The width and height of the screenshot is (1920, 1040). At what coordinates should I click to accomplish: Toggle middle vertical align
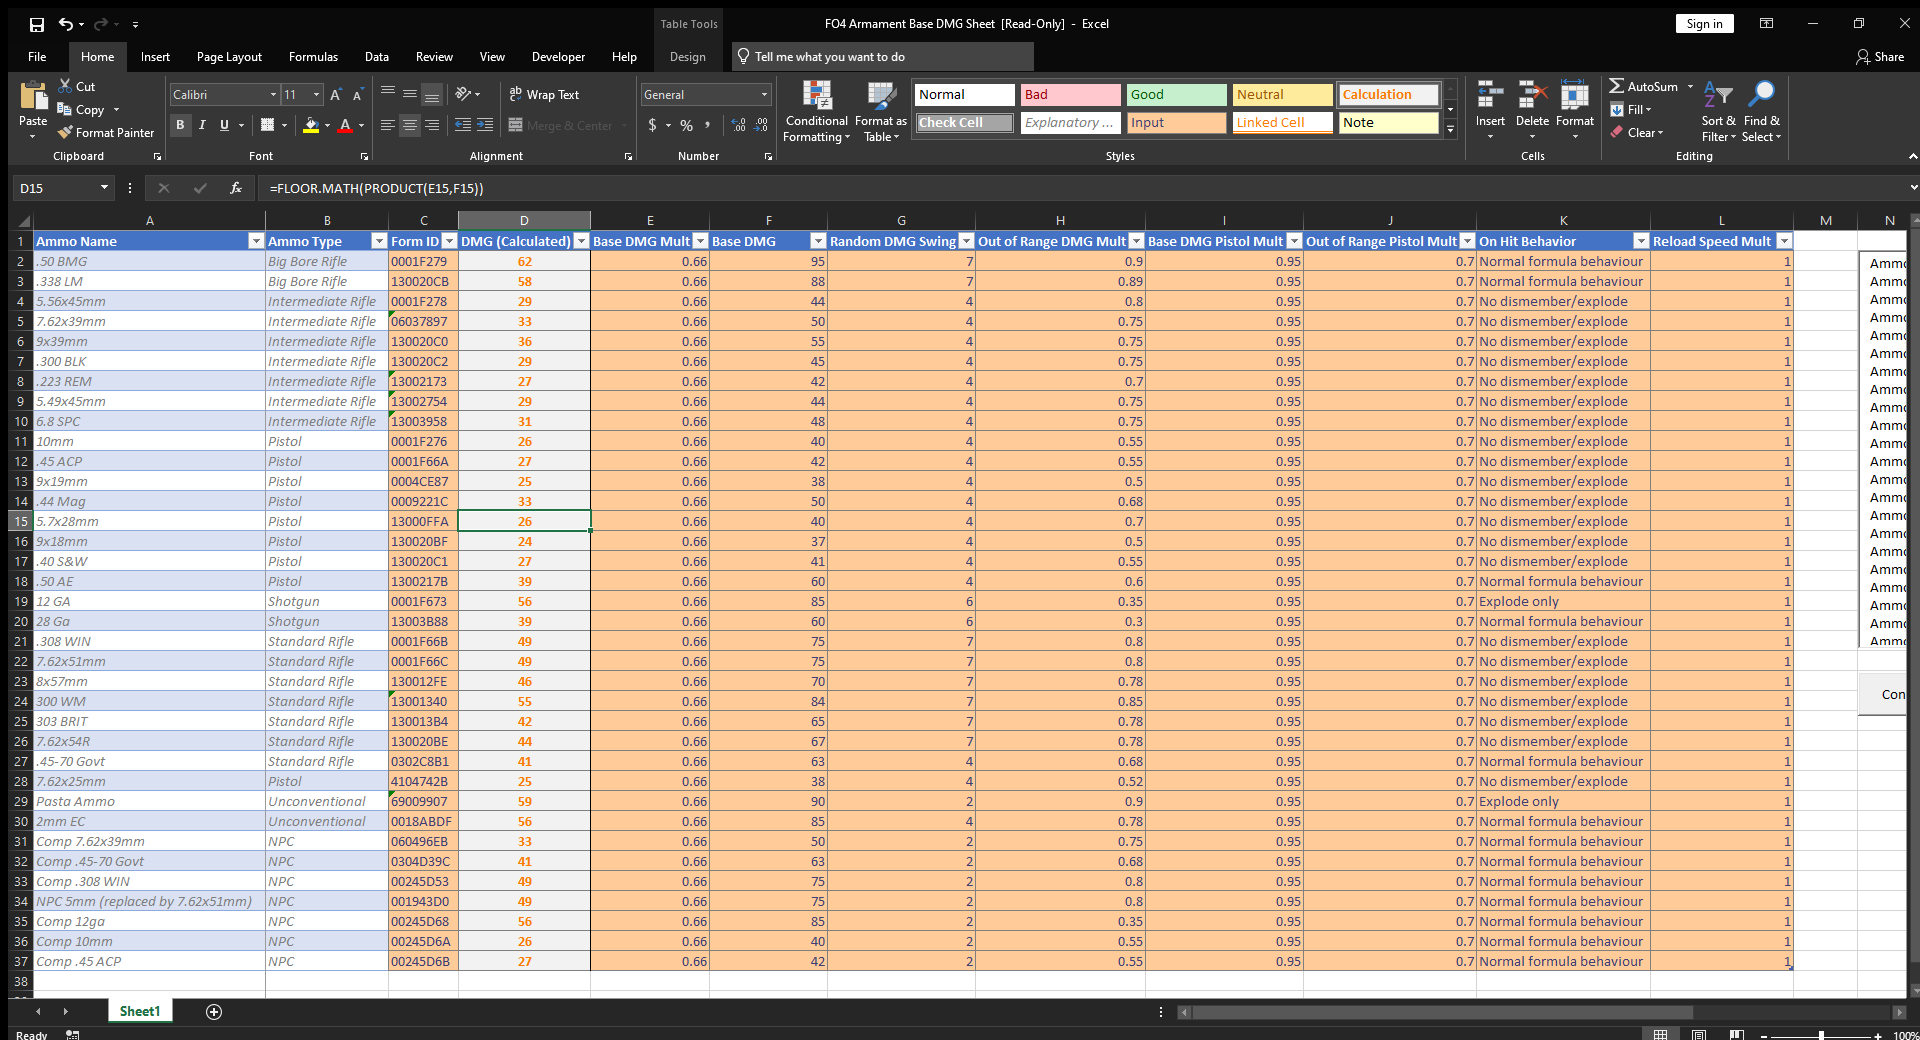(410, 94)
